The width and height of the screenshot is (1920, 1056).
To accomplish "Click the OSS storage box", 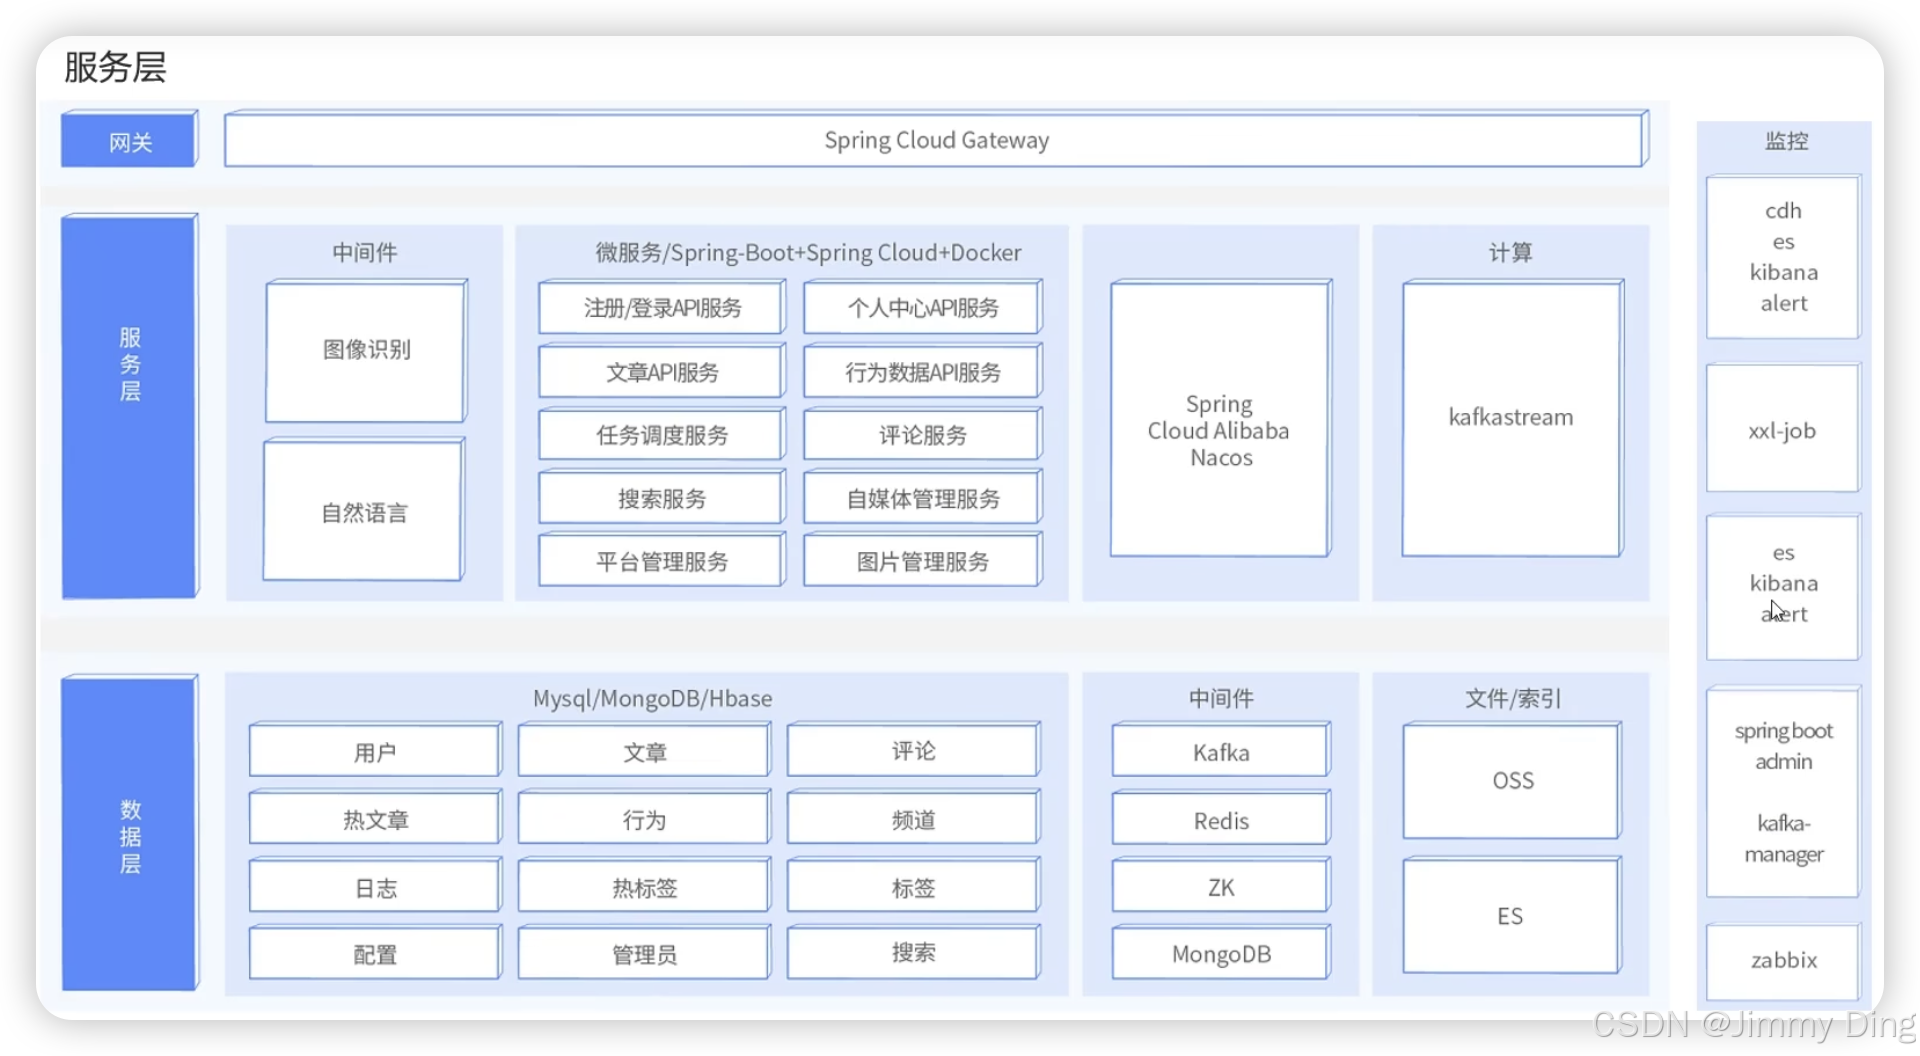I will [1512, 781].
